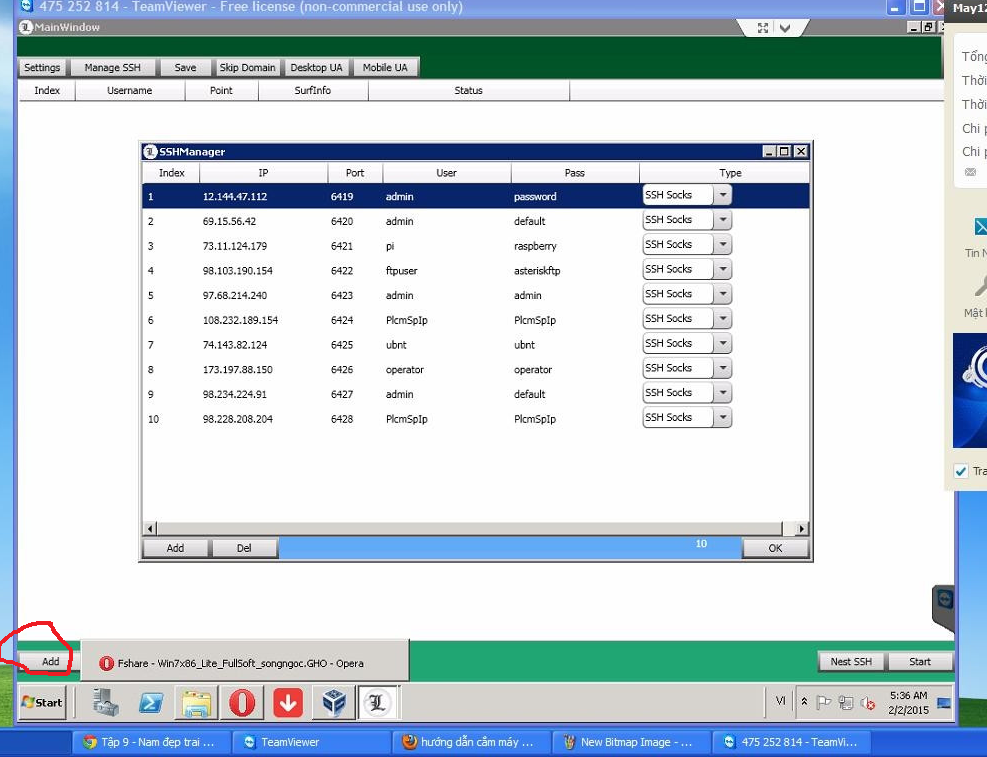
Task: Select IP cell 69.15.56.42
Action: tap(229, 221)
